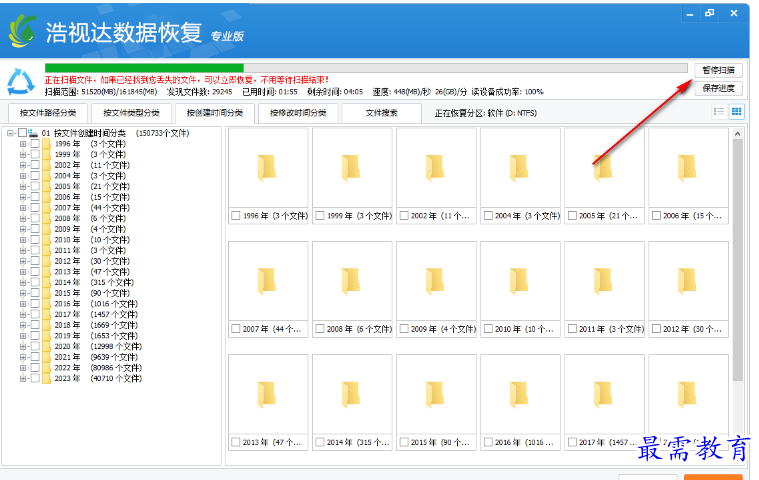Select the 2006 年 folder icon in tree
Viewport: 759px width, 480px height.
[46, 197]
